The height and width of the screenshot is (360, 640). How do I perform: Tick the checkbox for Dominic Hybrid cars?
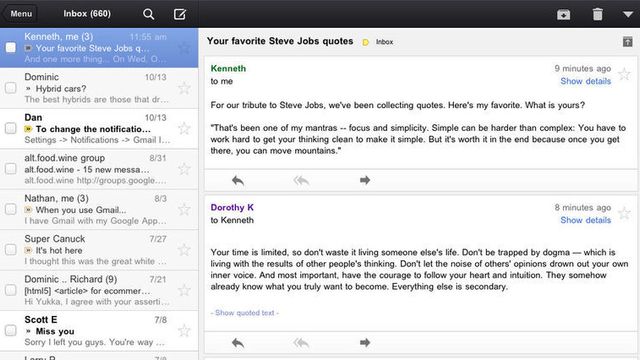pos(11,88)
